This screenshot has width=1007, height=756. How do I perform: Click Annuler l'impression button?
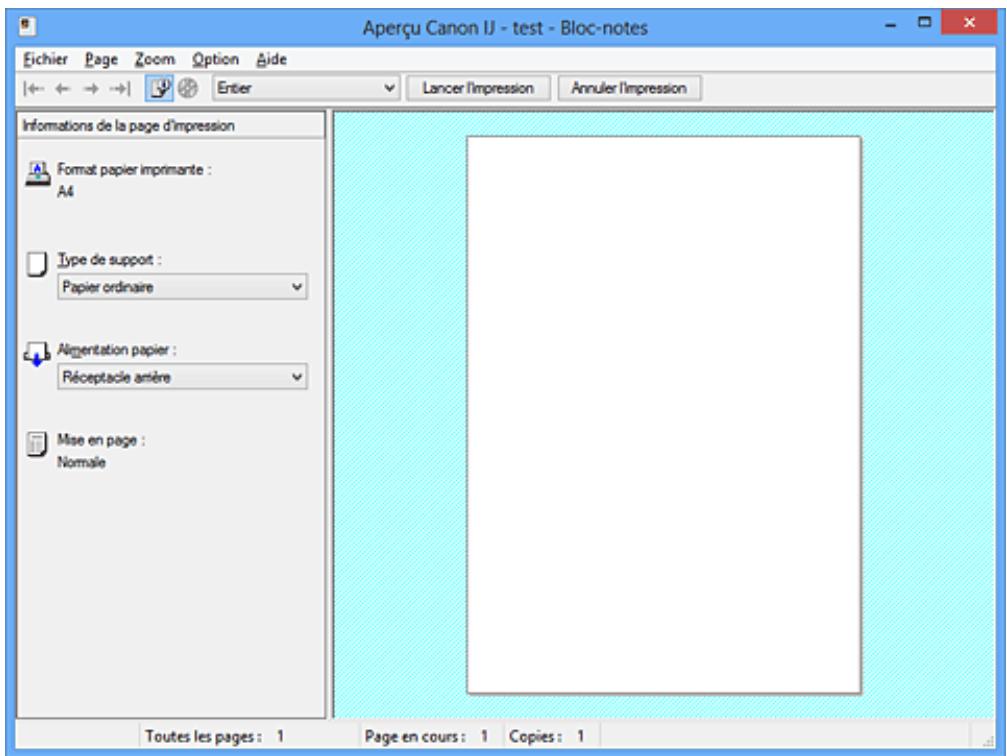(x=629, y=88)
